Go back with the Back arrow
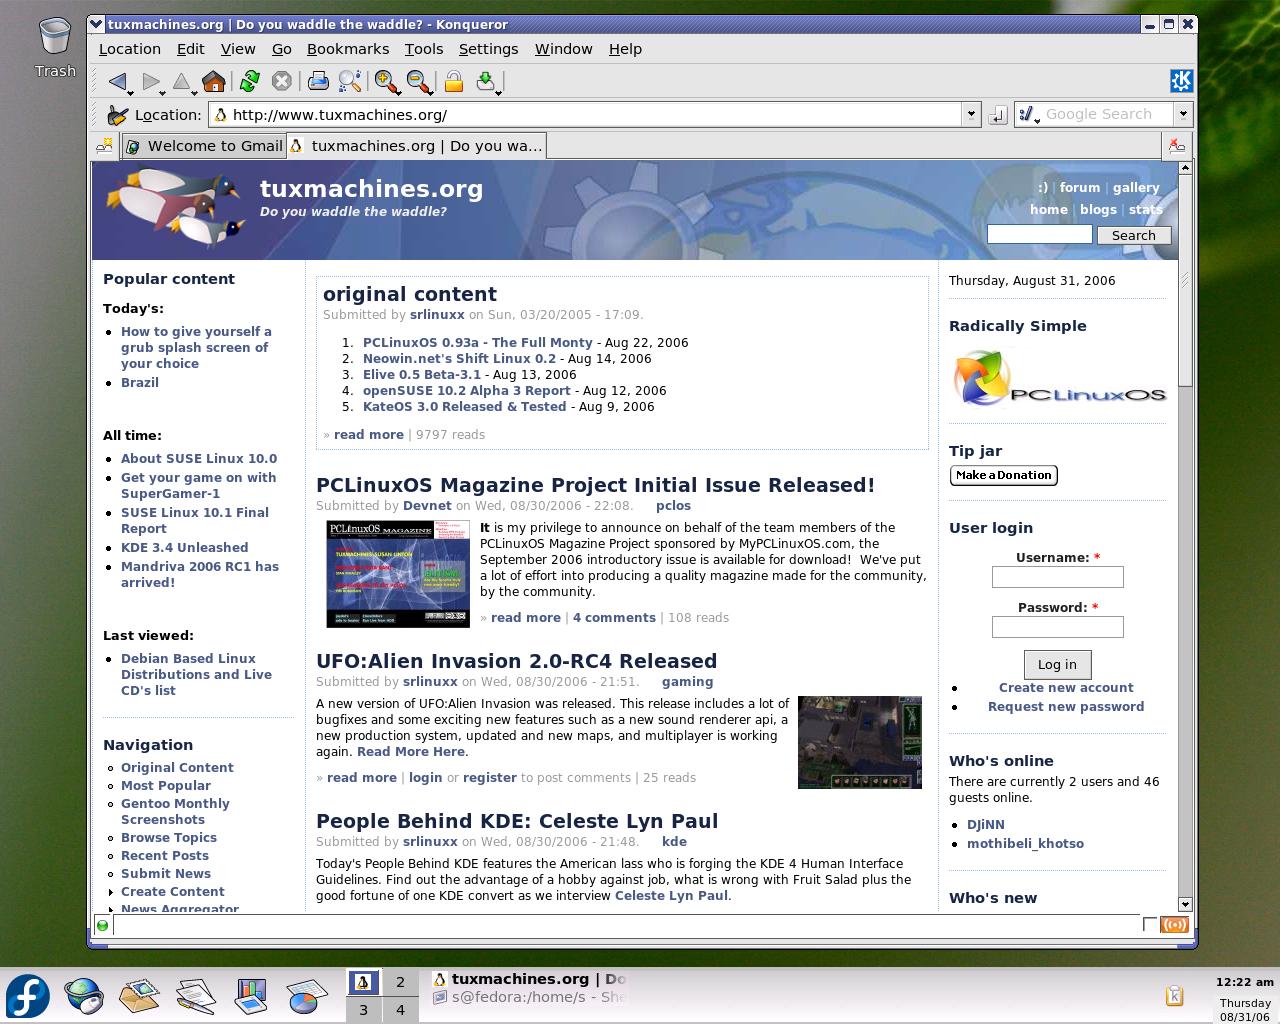The width and height of the screenshot is (1280, 1024). coord(119,82)
